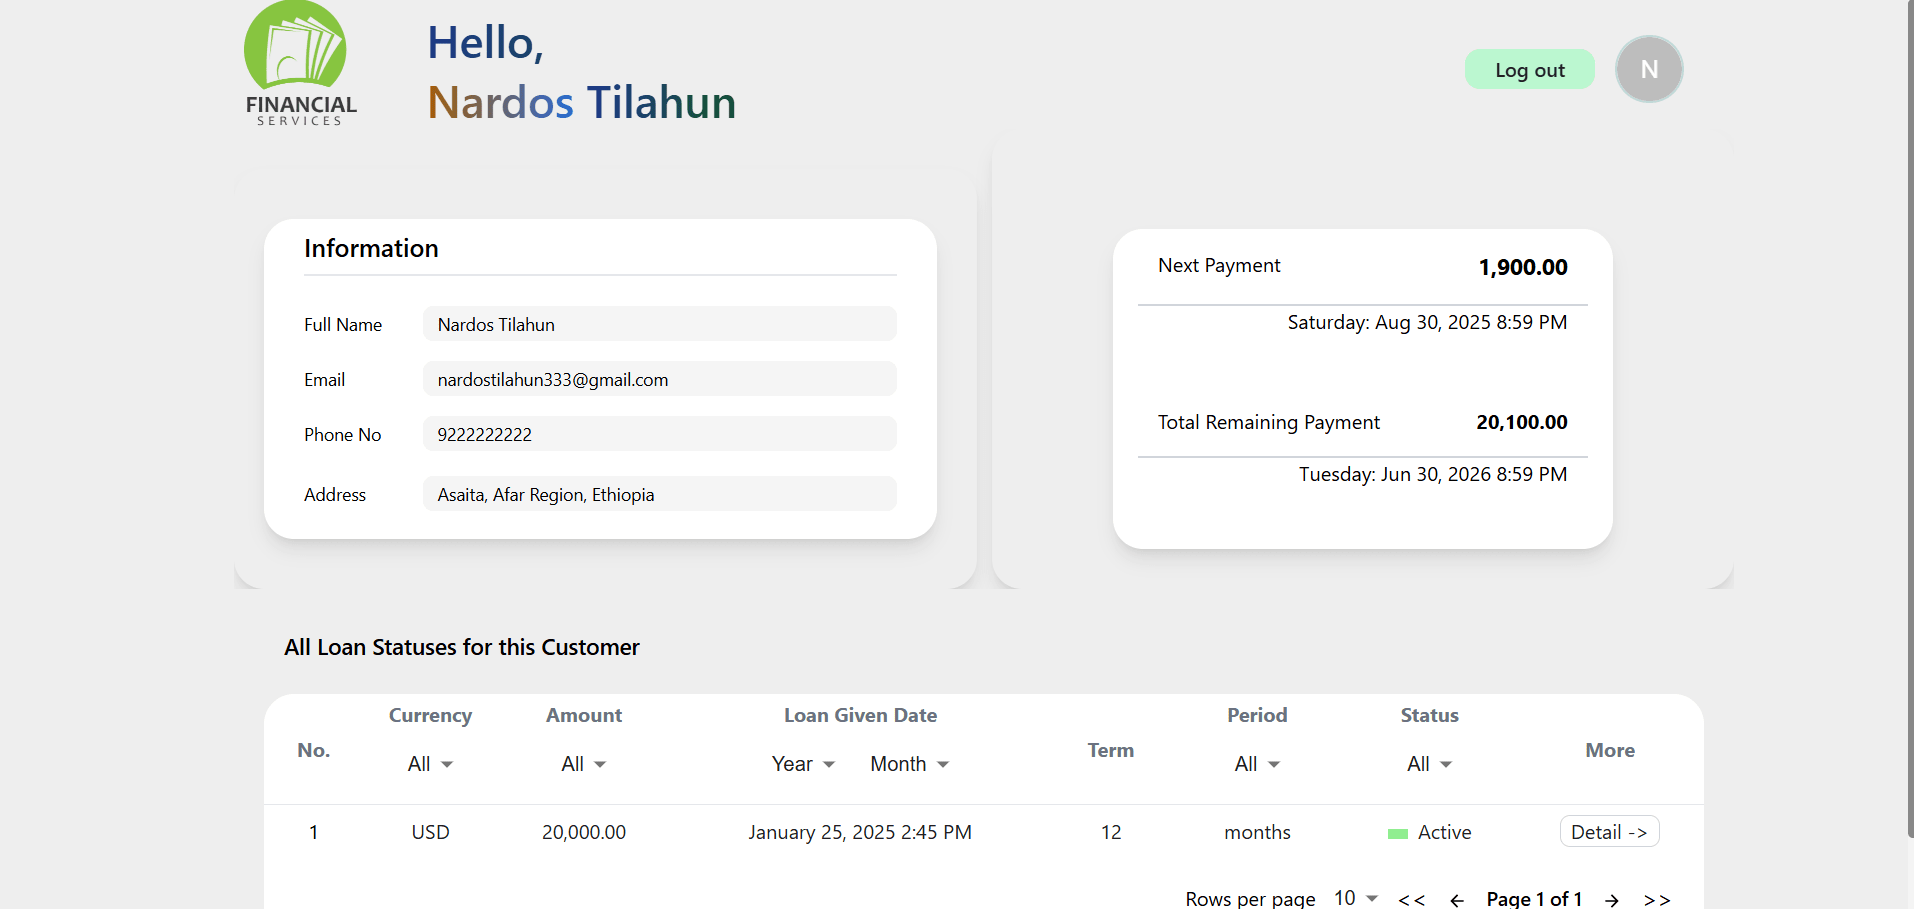
Task: Click the Log out button
Action: coord(1529,69)
